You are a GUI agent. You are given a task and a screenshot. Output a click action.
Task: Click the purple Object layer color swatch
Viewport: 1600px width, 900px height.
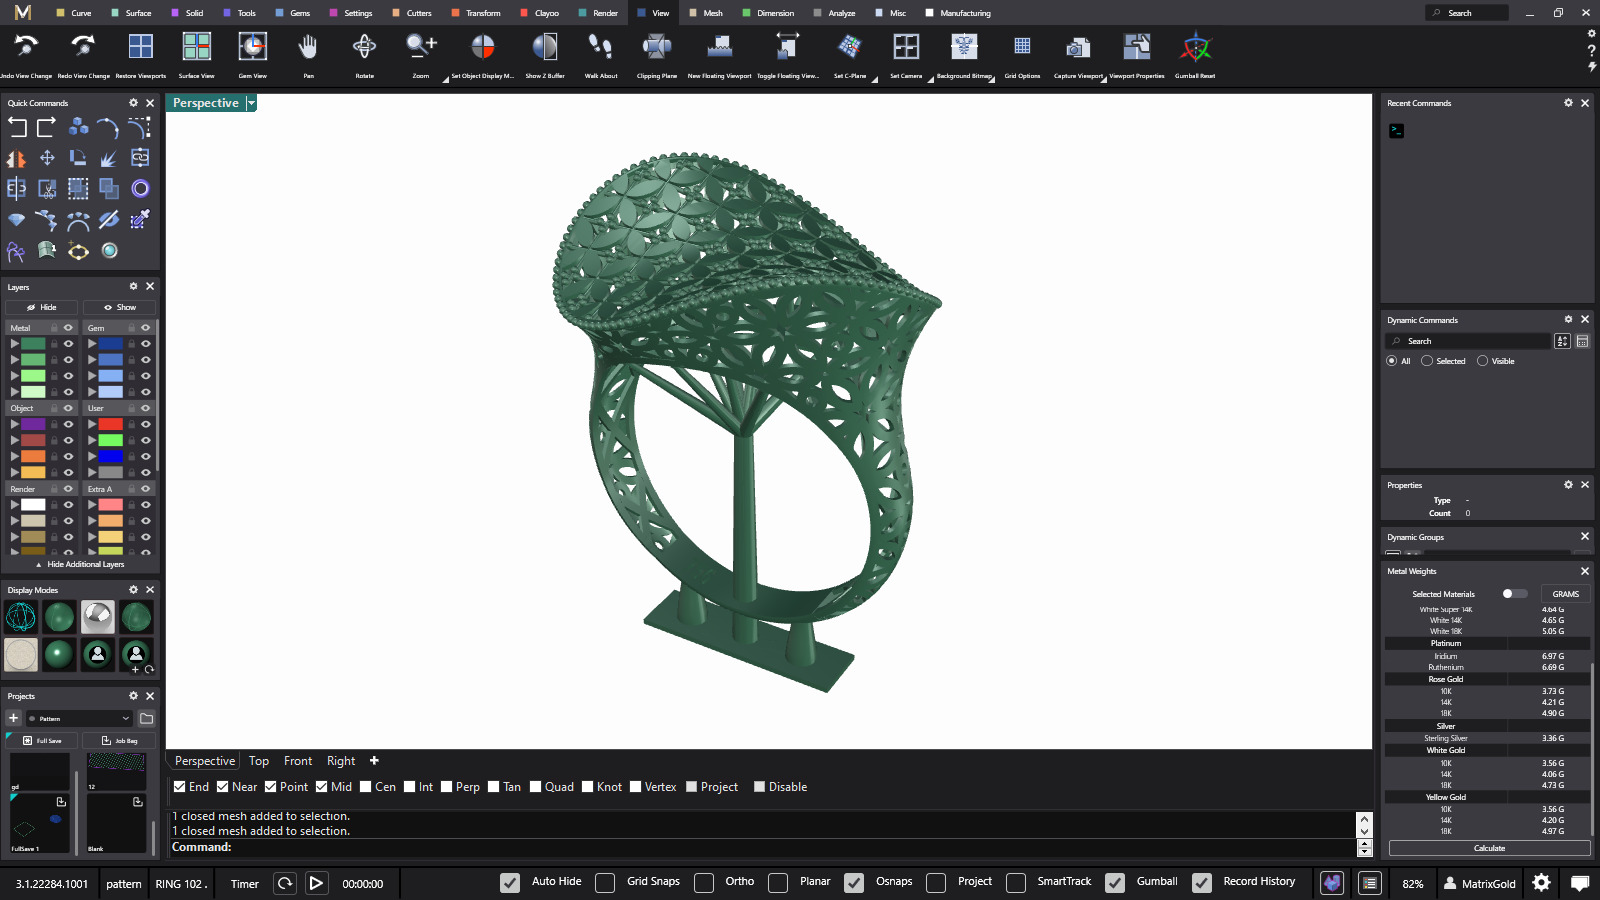coord(33,424)
